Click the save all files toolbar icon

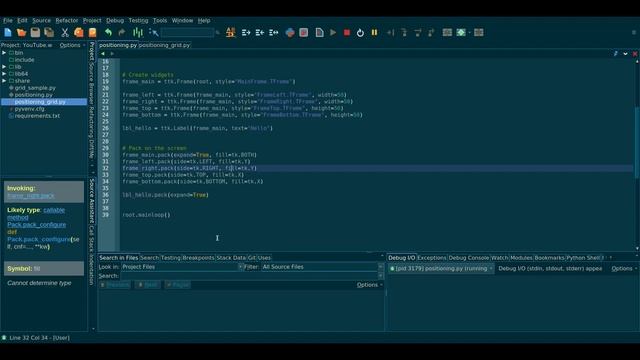pos(49,32)
